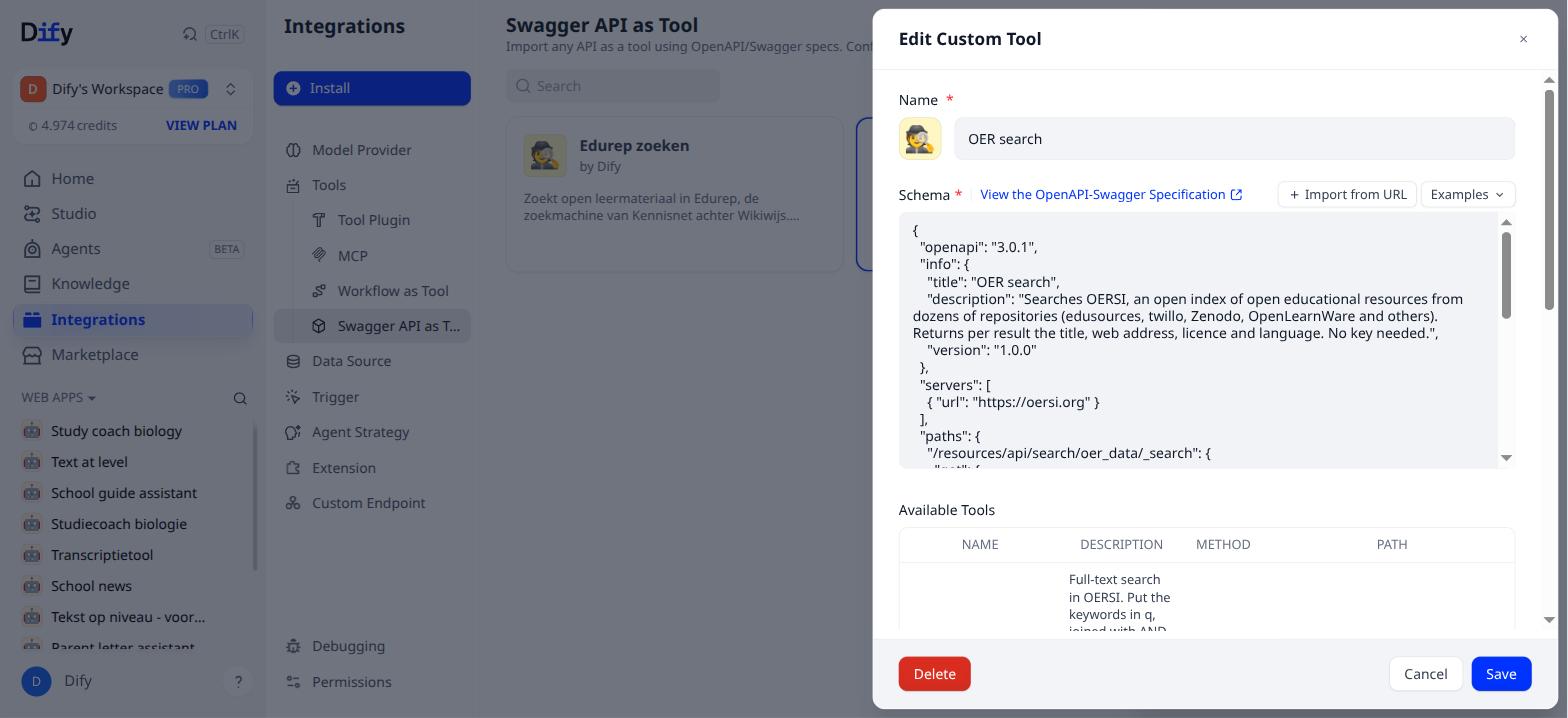Select Swagger API as Tool item
Image resolution: width=1568 pixels, height=718 pixels.
coord(372,326)
